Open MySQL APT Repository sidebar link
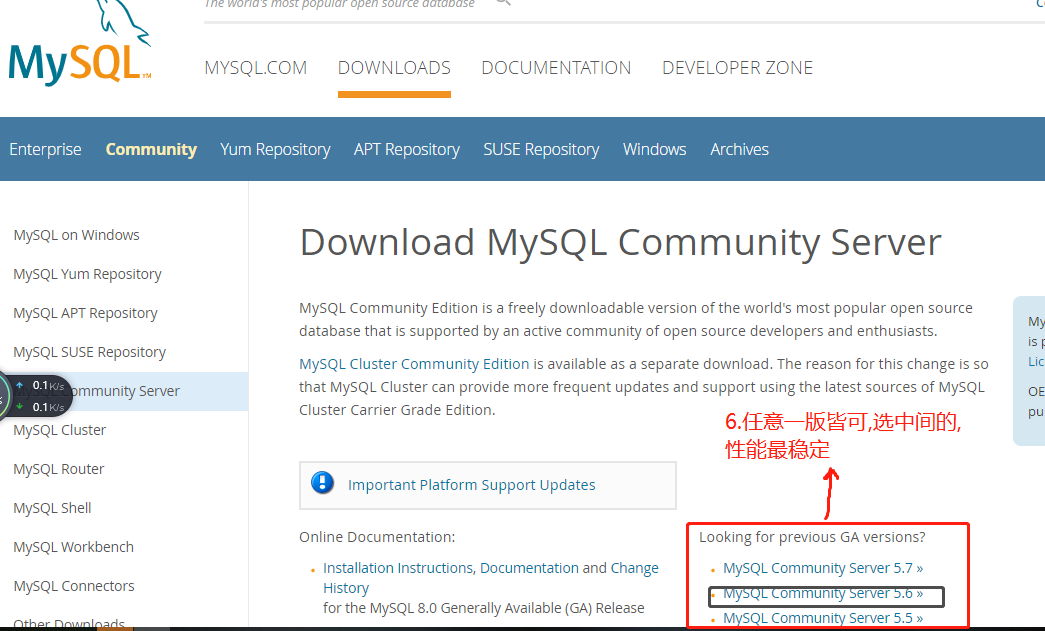The image size is (1045, 631). [x=85, y=313]
